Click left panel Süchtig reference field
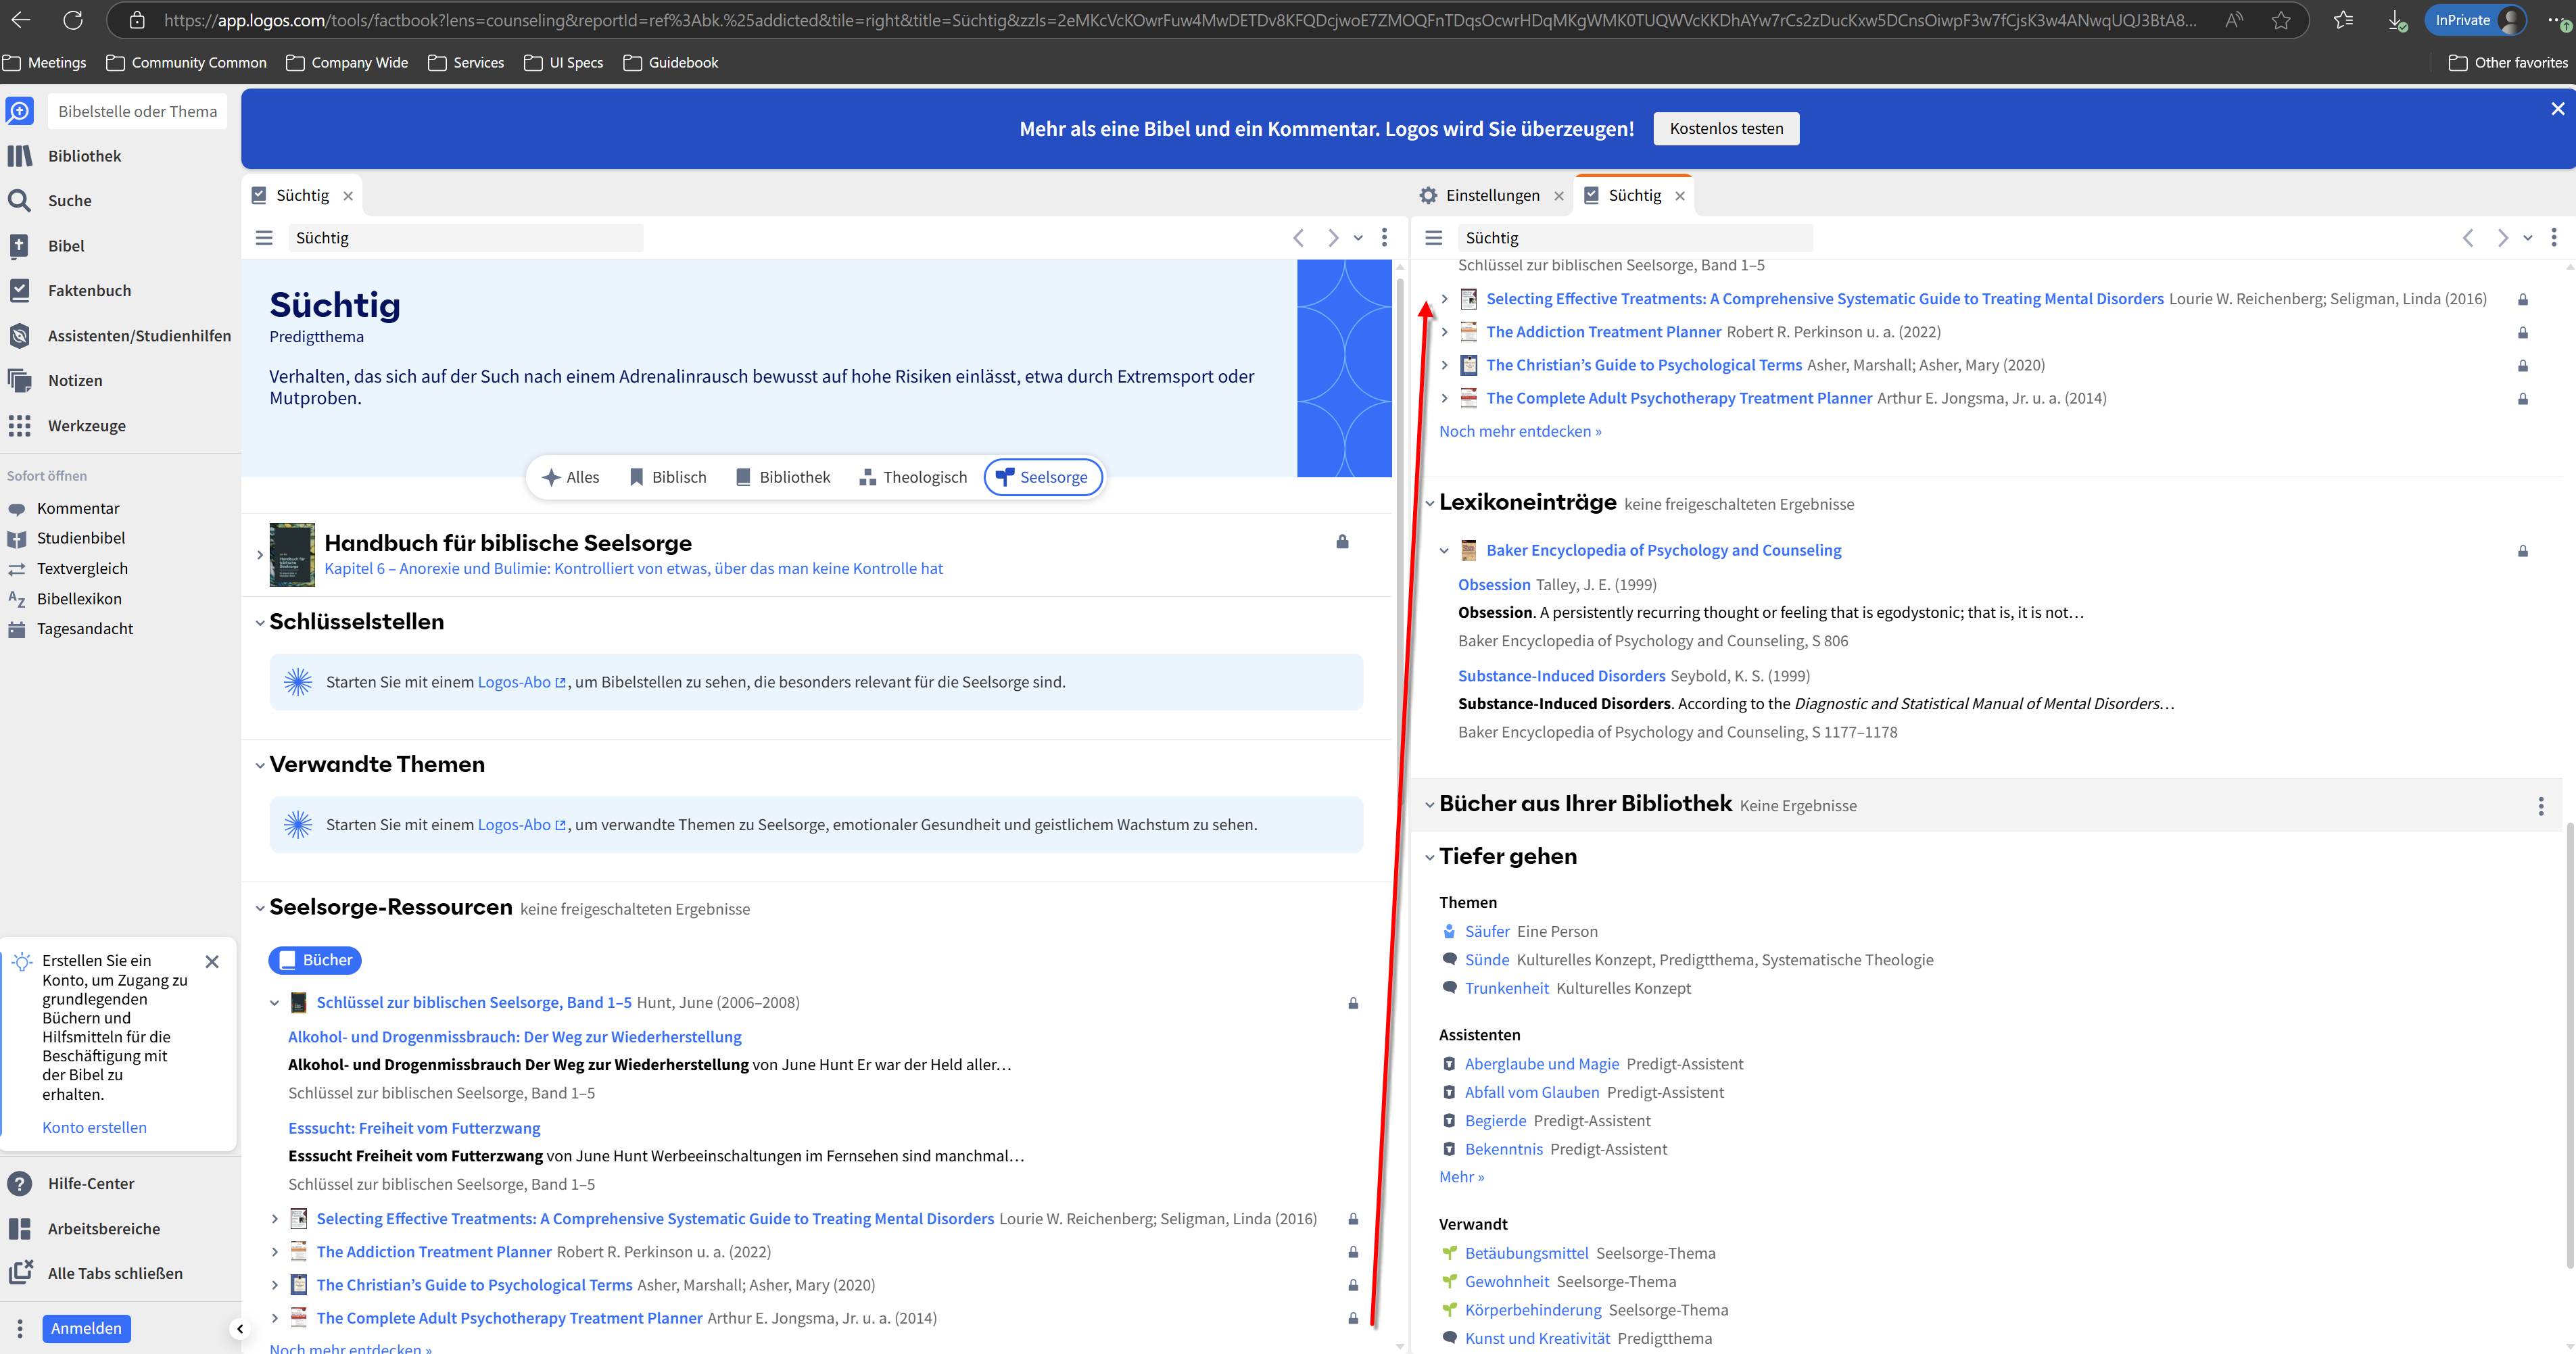The width and height of the screenshot is (2576, 1354). [466, 238]
